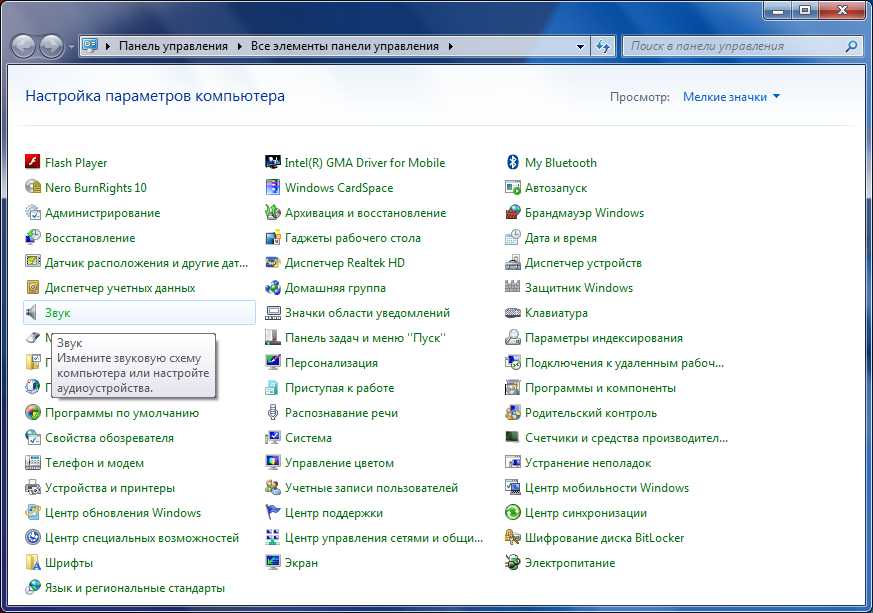Open the Система link

coord(308,438)
